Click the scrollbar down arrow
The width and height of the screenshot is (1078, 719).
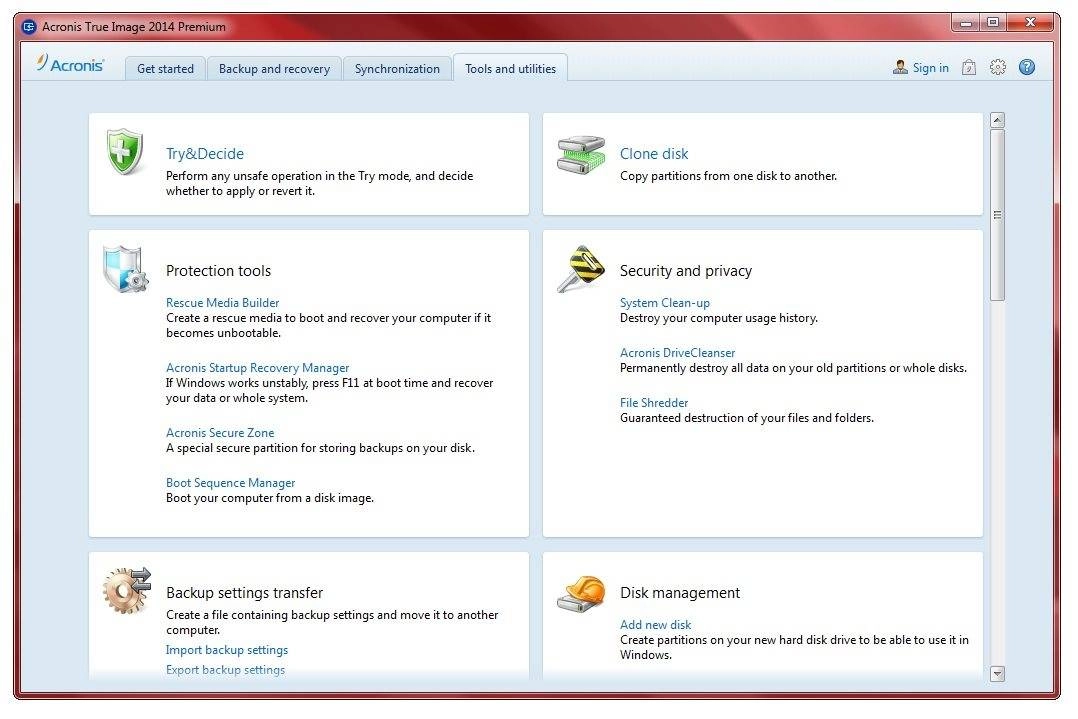[x=998, y=673]
